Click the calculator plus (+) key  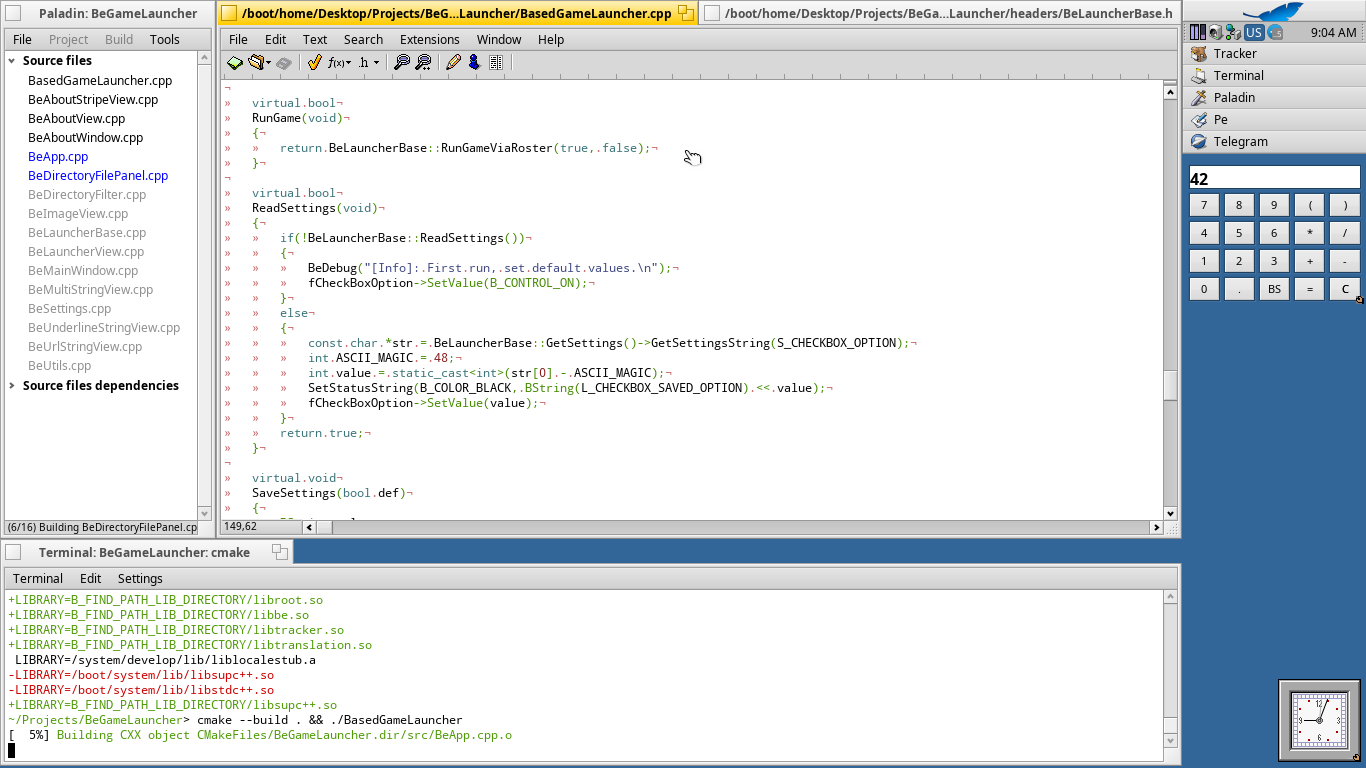[1309, 261]
